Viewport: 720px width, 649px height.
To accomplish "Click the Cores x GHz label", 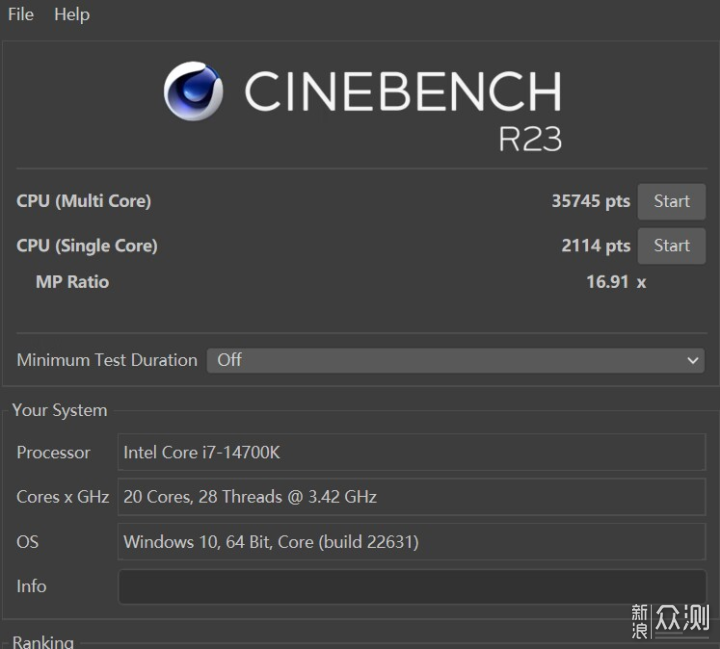I will (x=62, y=497).
